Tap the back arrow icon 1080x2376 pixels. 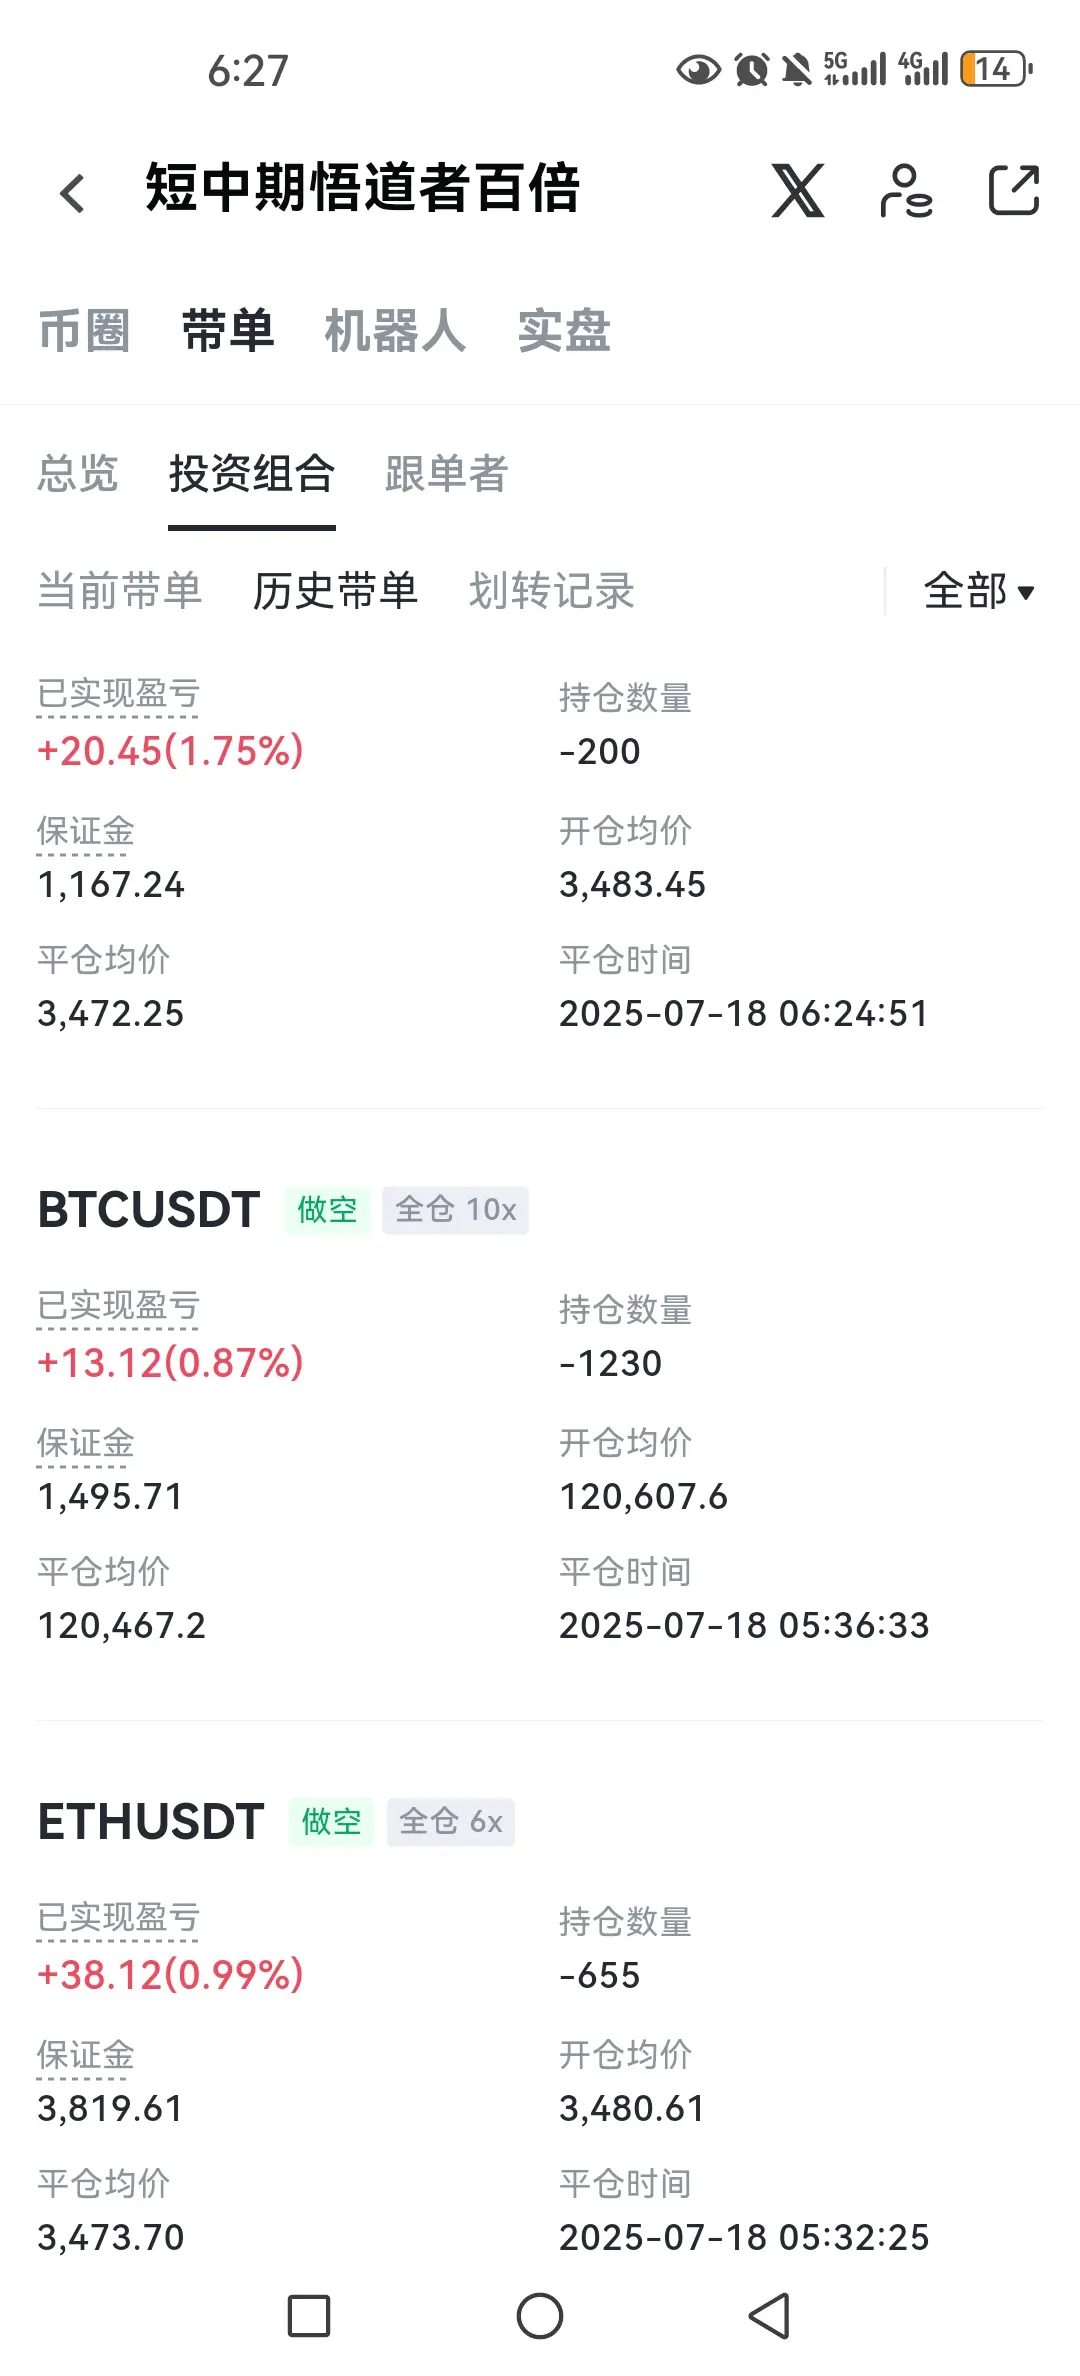tap(72, 193)
